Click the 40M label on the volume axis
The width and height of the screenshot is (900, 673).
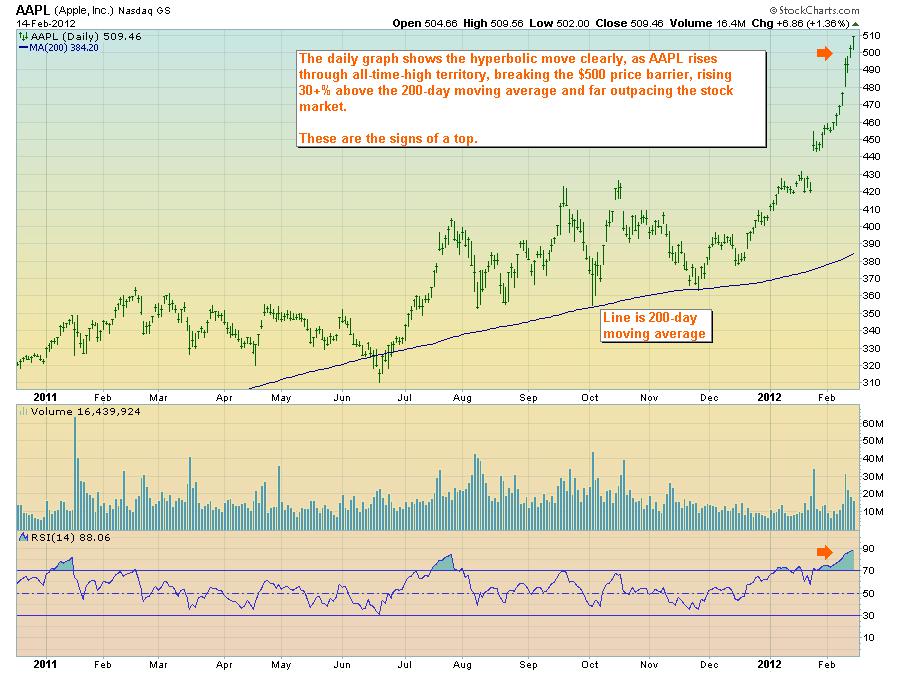coord(873,458)
